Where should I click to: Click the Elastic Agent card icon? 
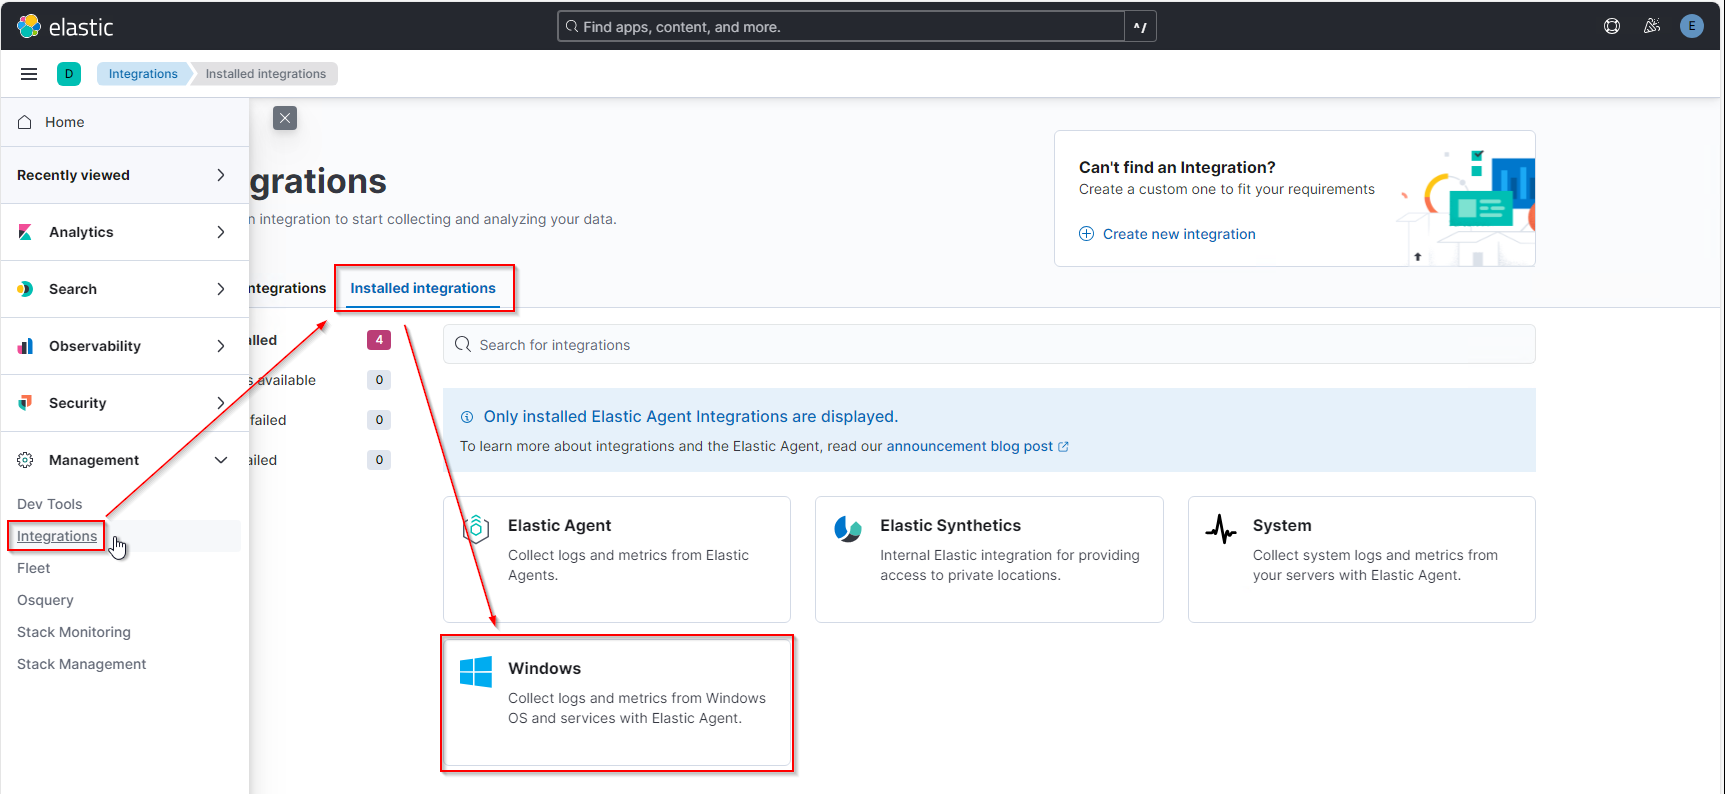pos(476,528)
